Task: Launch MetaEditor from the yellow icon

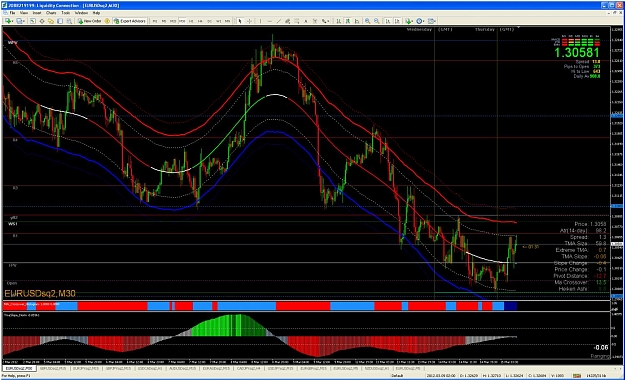Action: coord(107,21)
